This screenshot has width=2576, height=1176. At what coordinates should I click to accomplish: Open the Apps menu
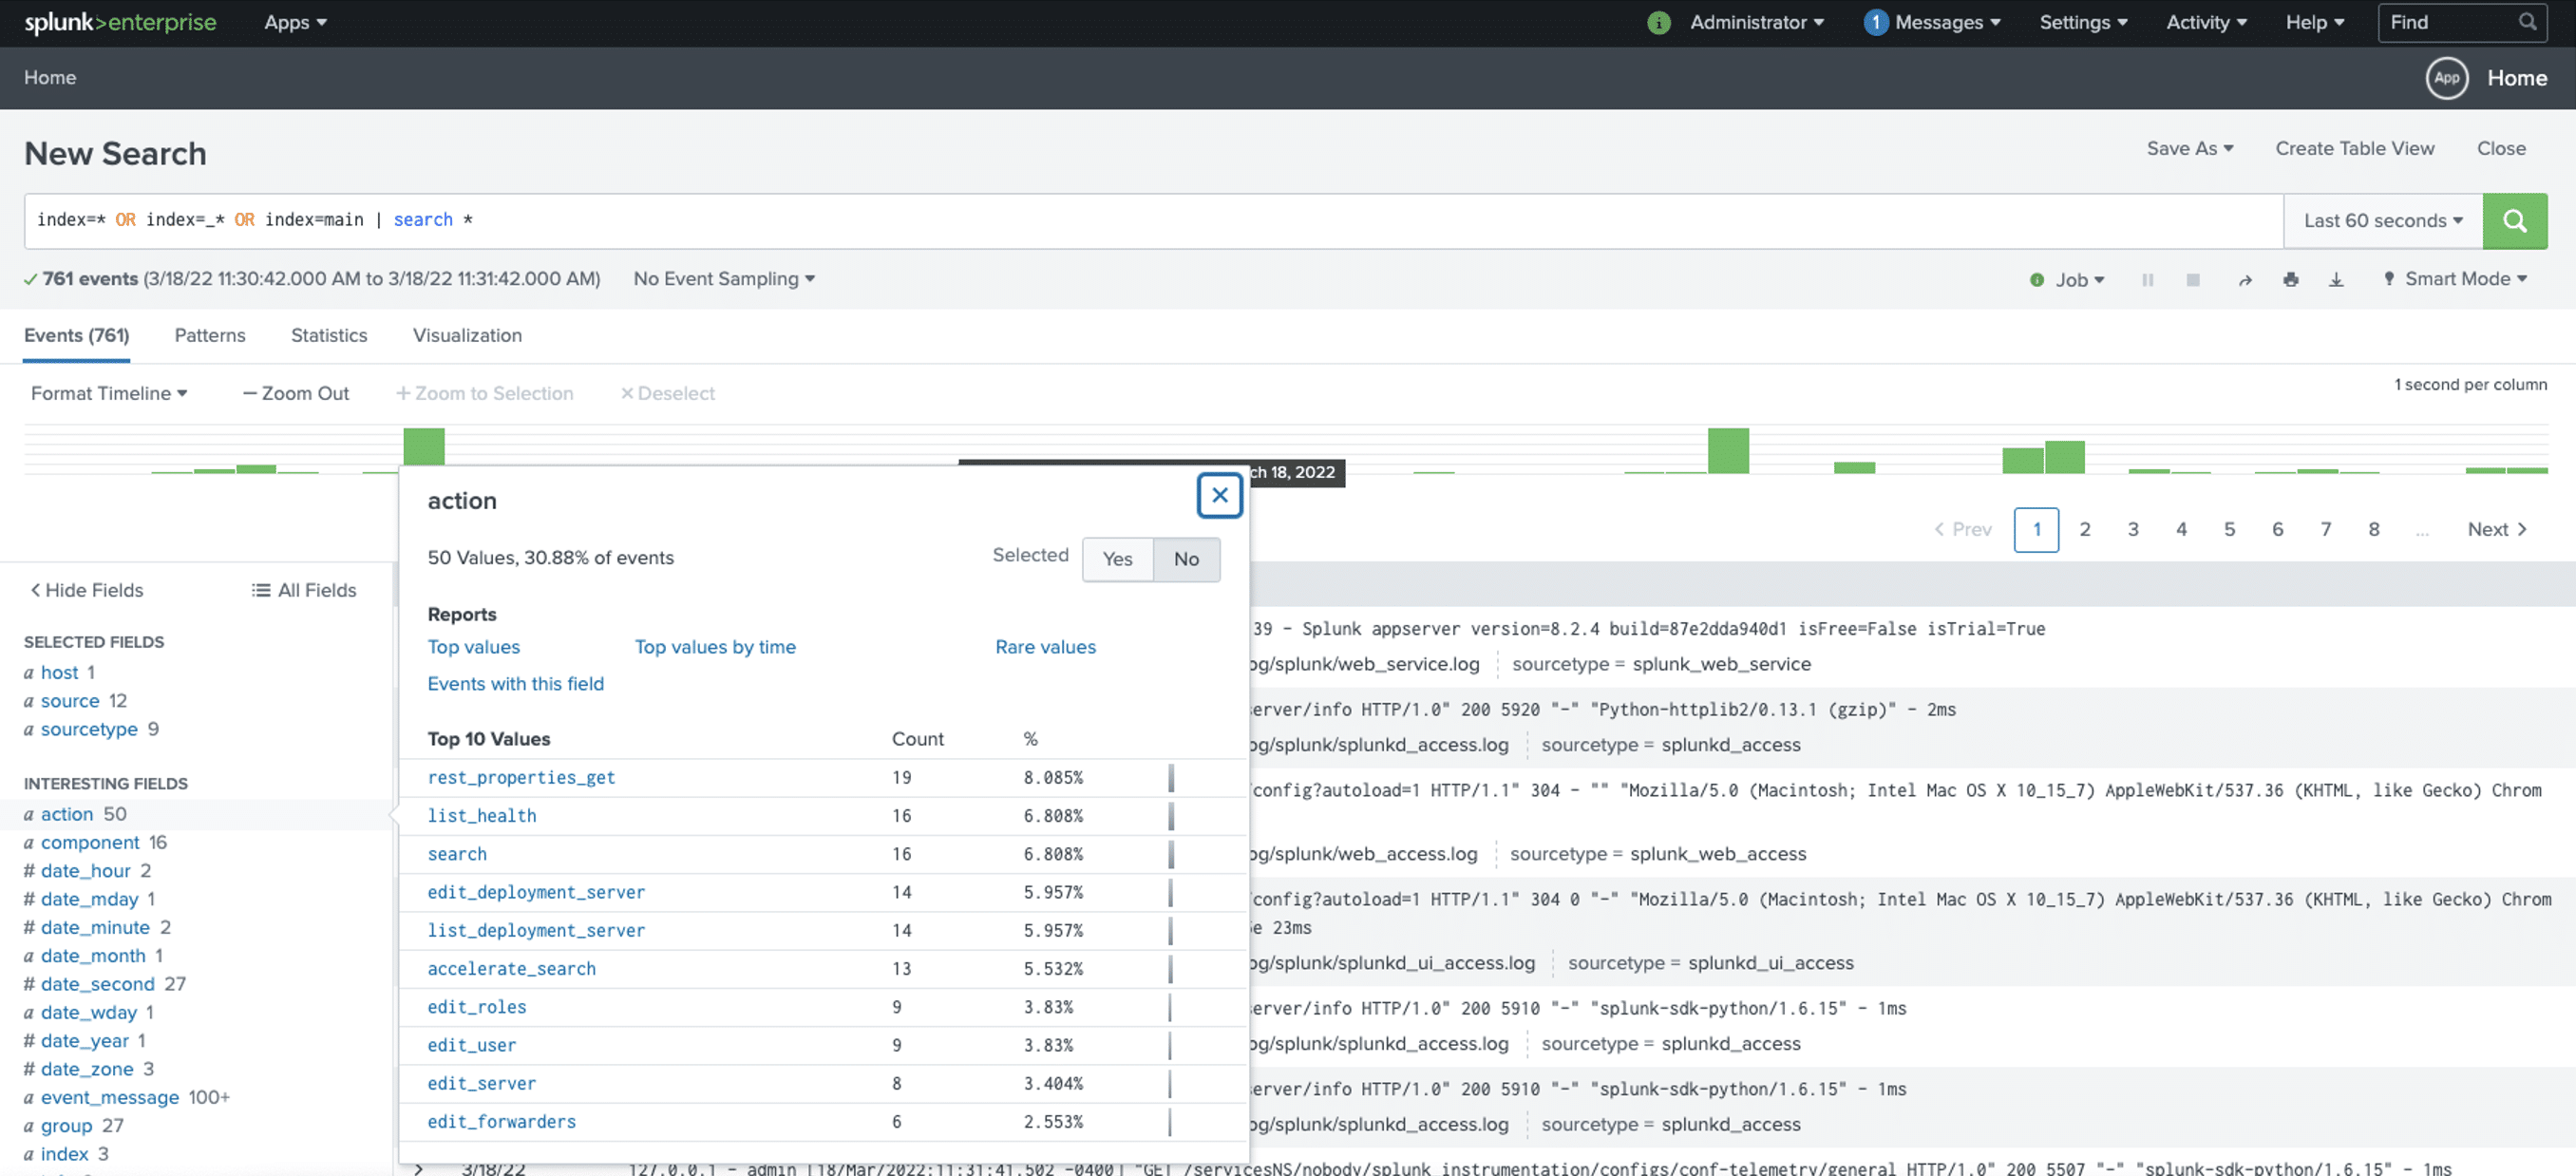coord(295,22)
